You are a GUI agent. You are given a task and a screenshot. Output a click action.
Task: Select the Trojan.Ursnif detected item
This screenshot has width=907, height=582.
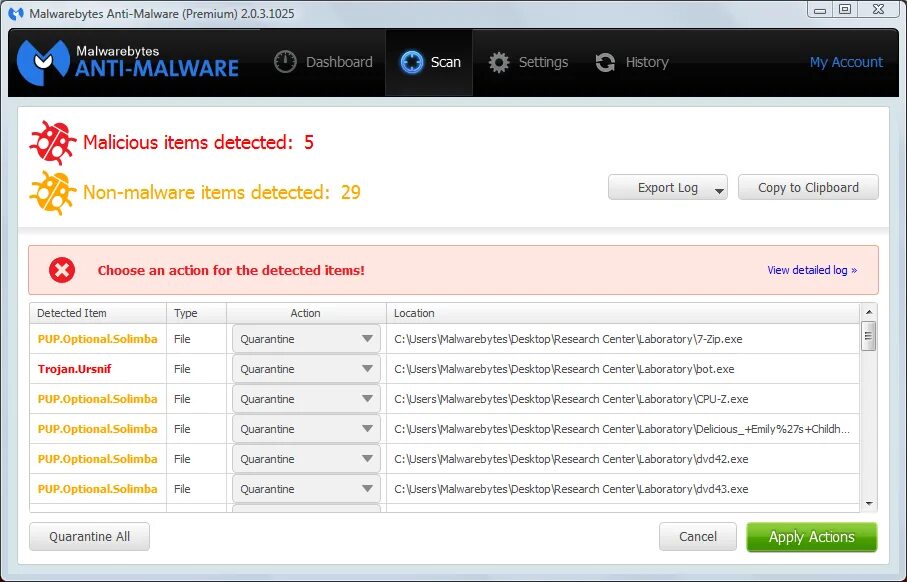[75, 369]
